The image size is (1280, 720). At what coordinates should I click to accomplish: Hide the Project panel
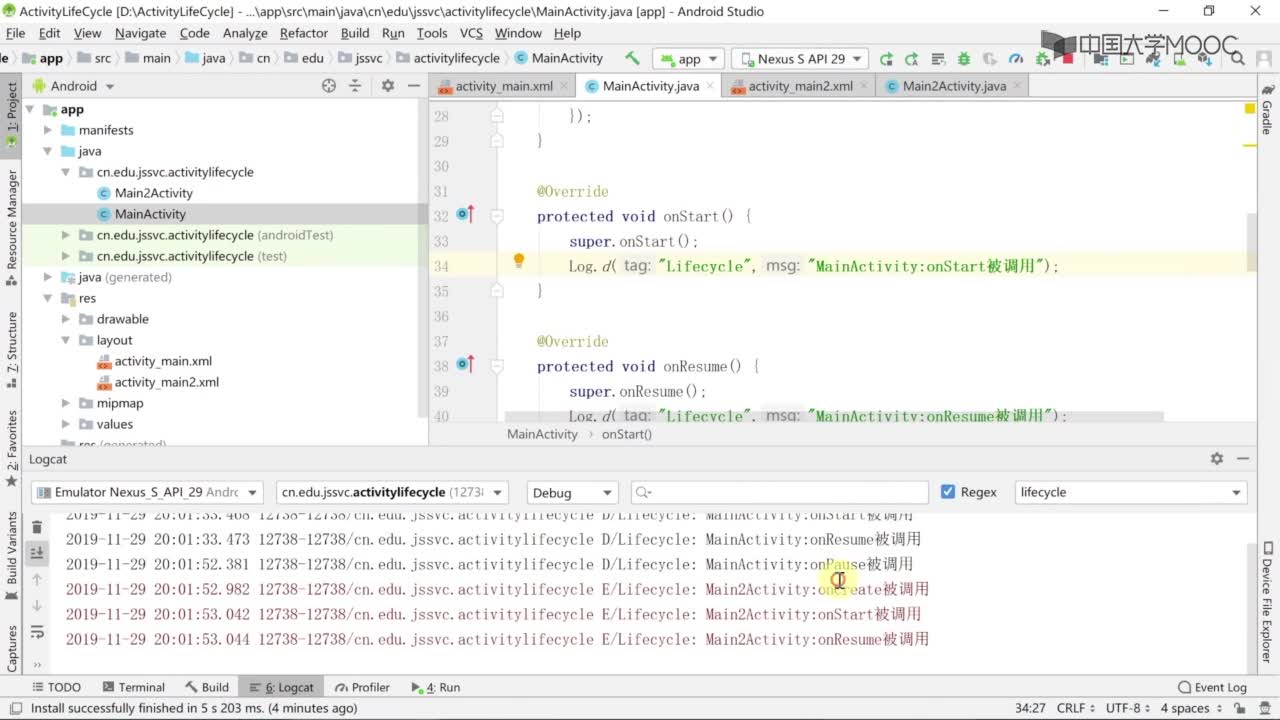[414, 86]
